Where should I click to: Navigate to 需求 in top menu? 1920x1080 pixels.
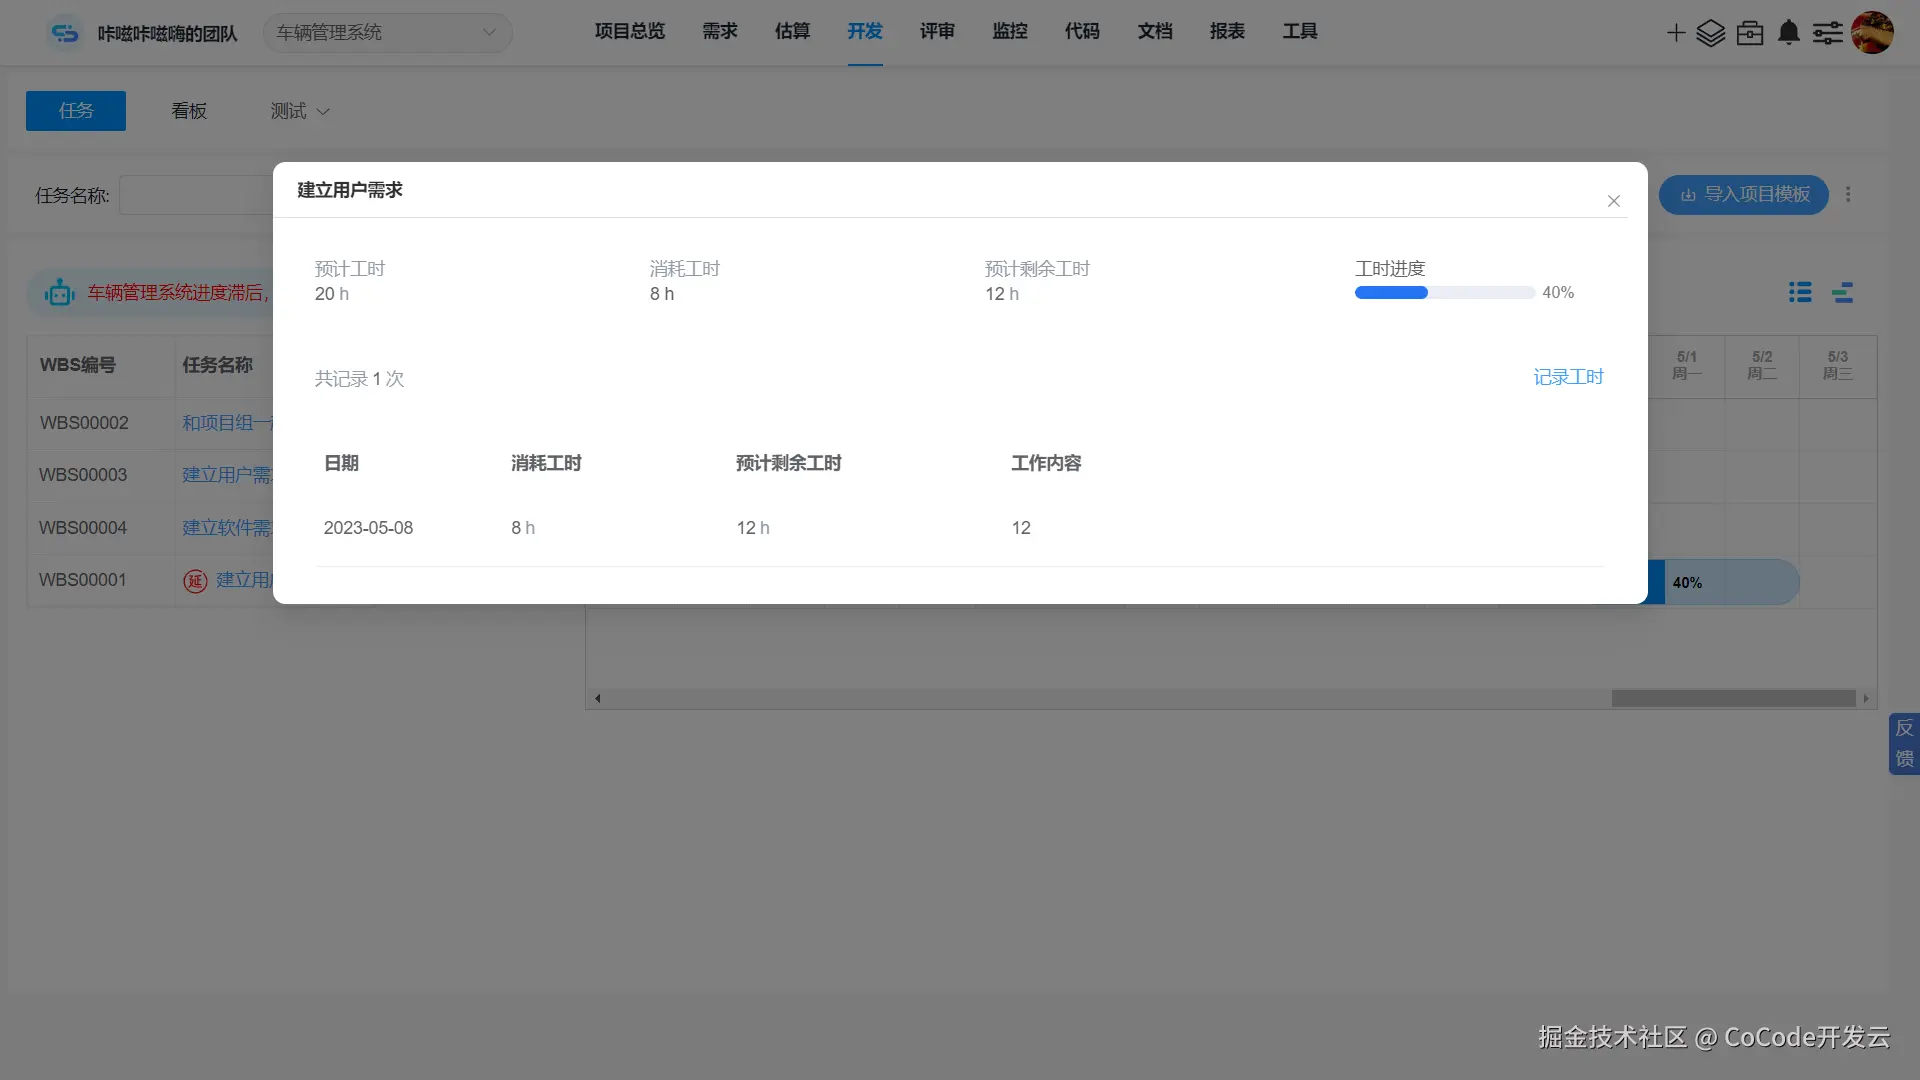pyautogui.click(x=719, y=31)
